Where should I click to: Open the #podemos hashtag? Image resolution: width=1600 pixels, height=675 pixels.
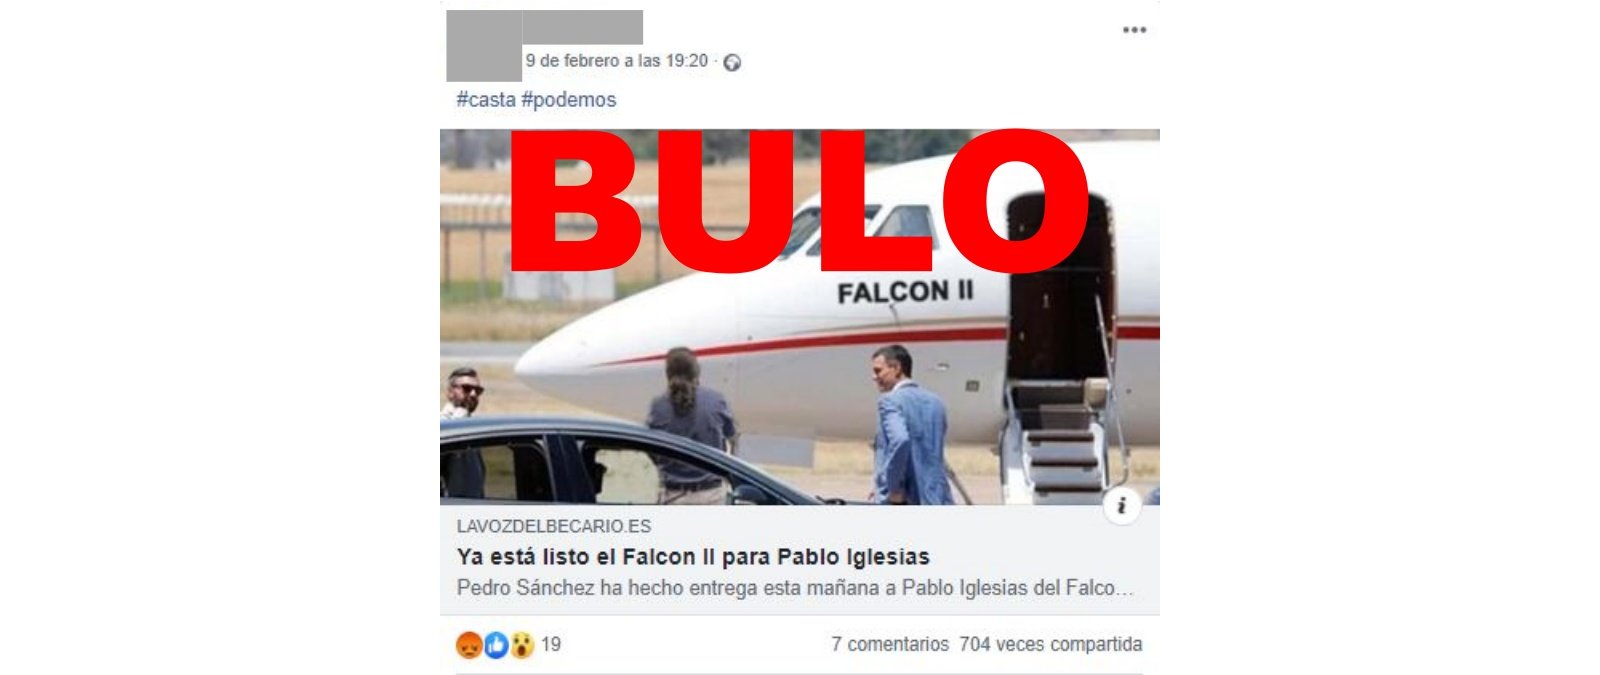click(569, 99)
